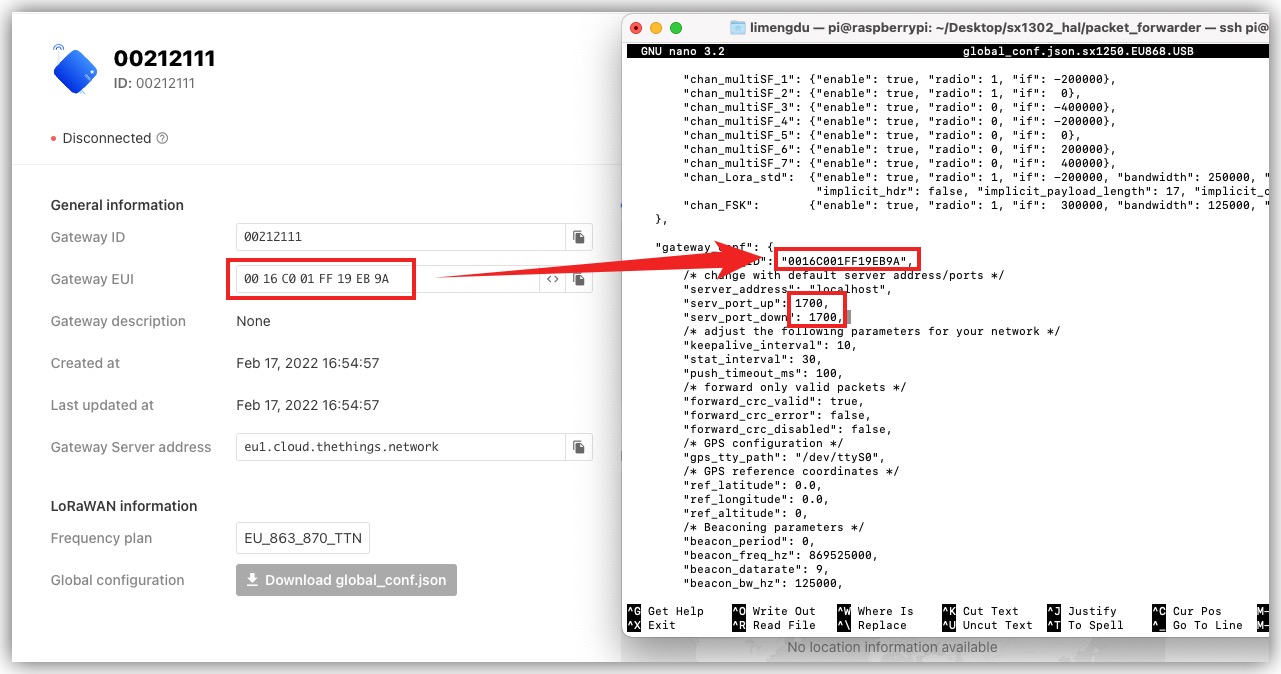Screen dimensions: 1281x674
Task: Click the beacon_datarate line
Action: point(756,569)
